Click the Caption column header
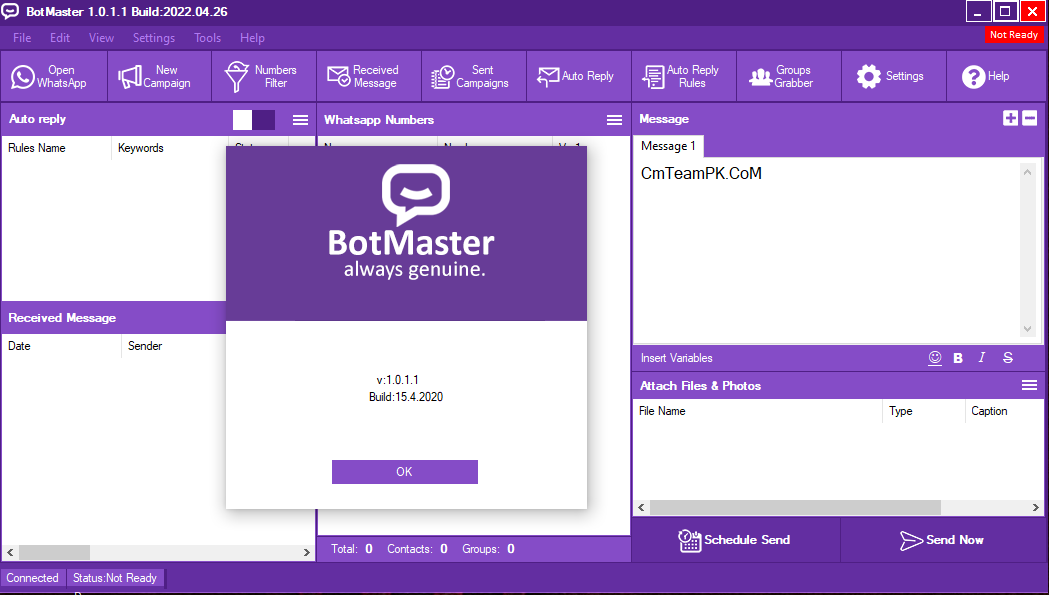1049x595 pixels. [x=1004, y=411]
